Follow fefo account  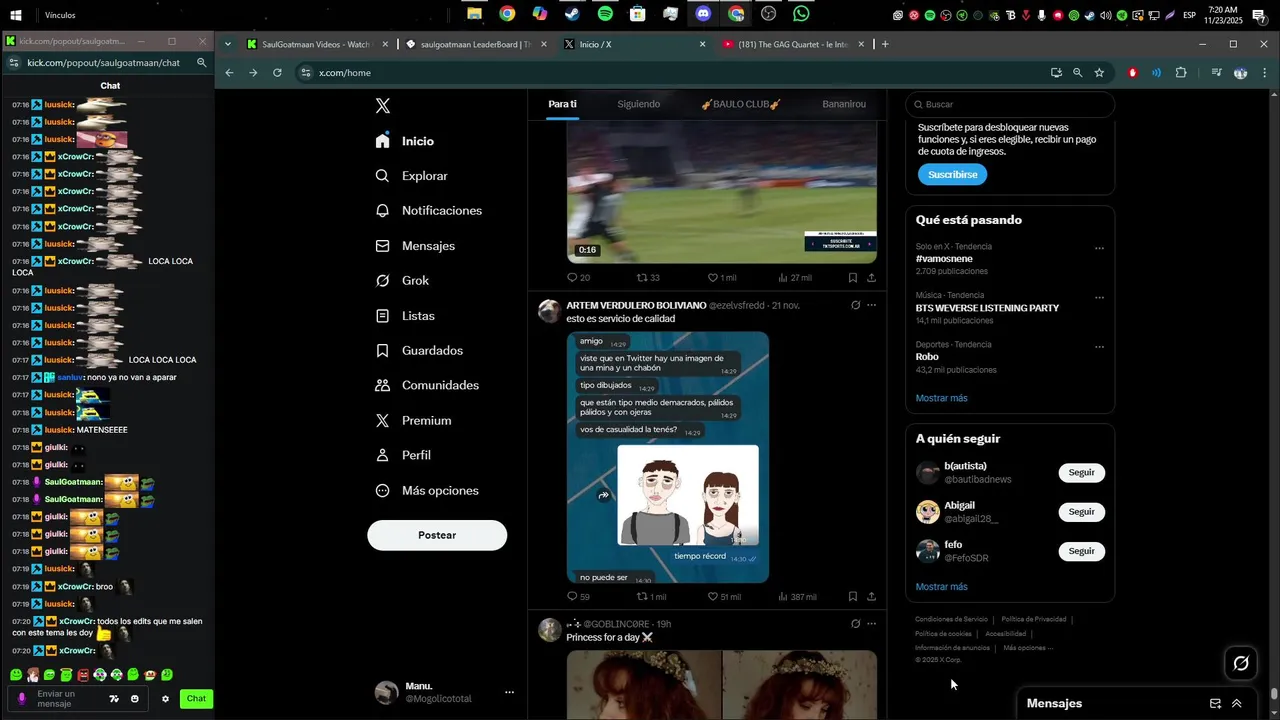coord(1081,551)
